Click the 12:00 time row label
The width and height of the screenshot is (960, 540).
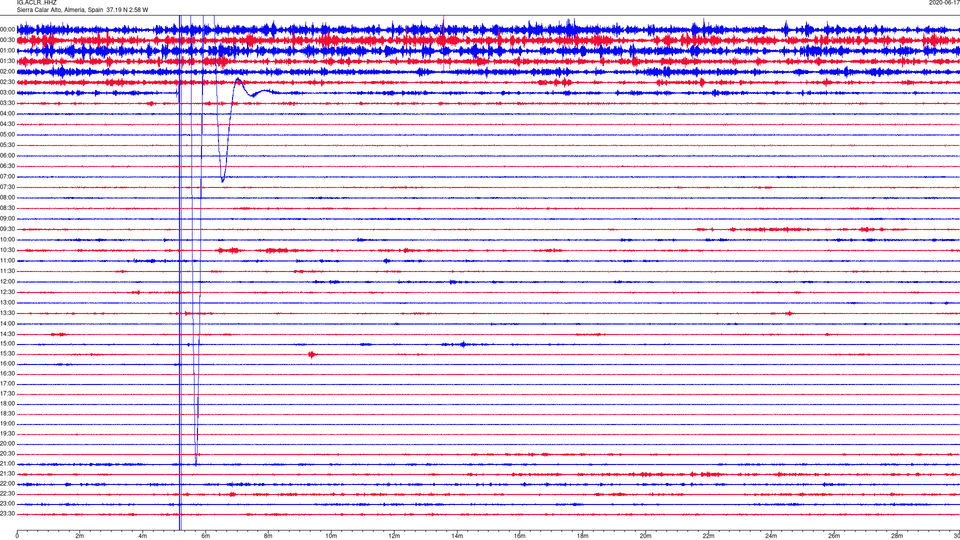[7, 282]
